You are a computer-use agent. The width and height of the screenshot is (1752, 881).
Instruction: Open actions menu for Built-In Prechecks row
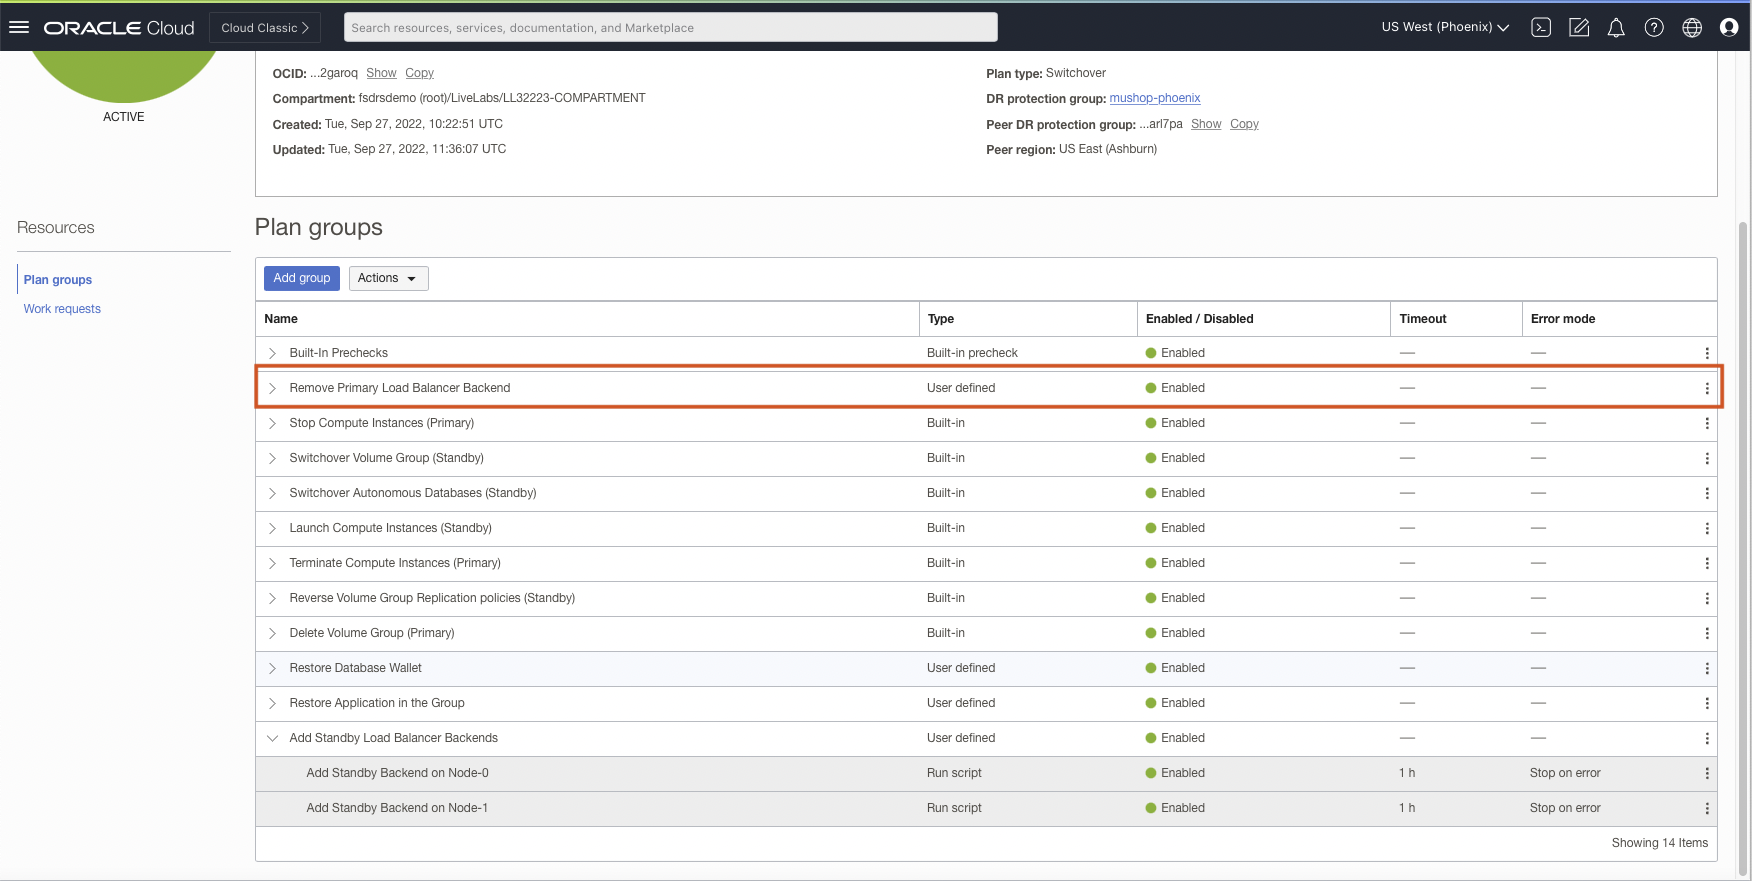[x=1706, y=353]
